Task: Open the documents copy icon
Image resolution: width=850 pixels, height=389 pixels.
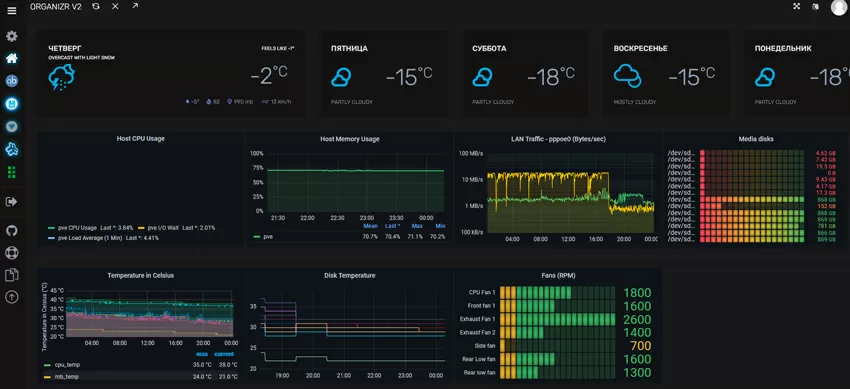Action: 11,275
